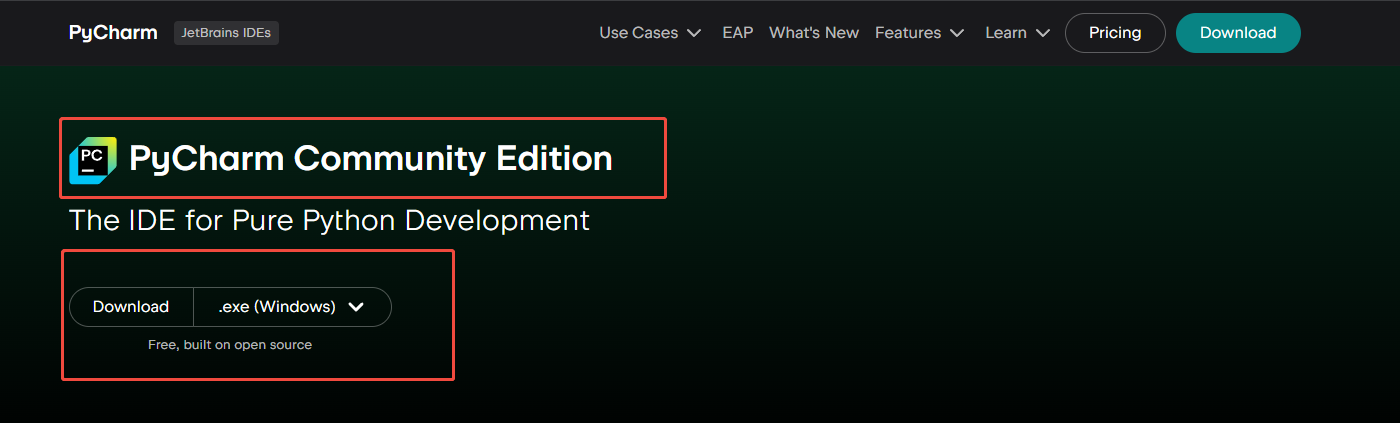The width and height of the screenshot is (1400, 423).
Task: Open the EAP page
Action: point(738,33)
